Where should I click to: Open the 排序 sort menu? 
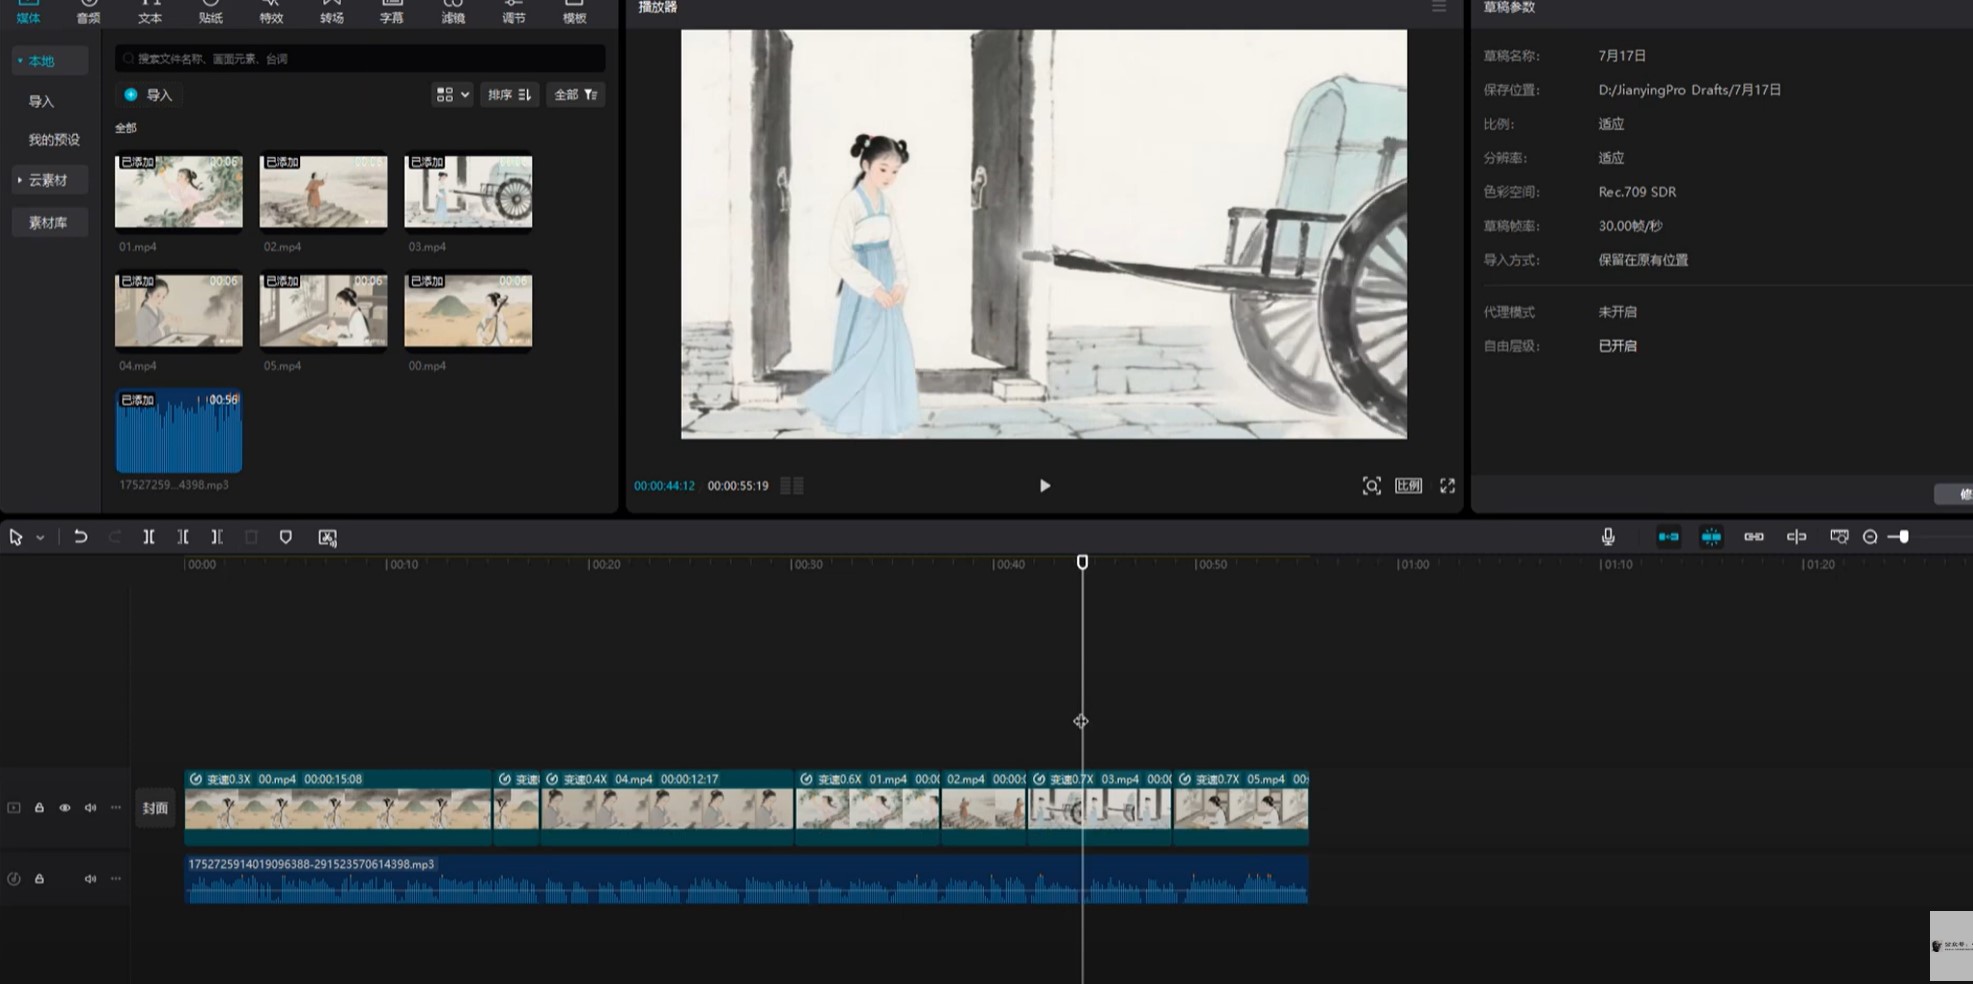pyautogui.click(x=509, y=95)
